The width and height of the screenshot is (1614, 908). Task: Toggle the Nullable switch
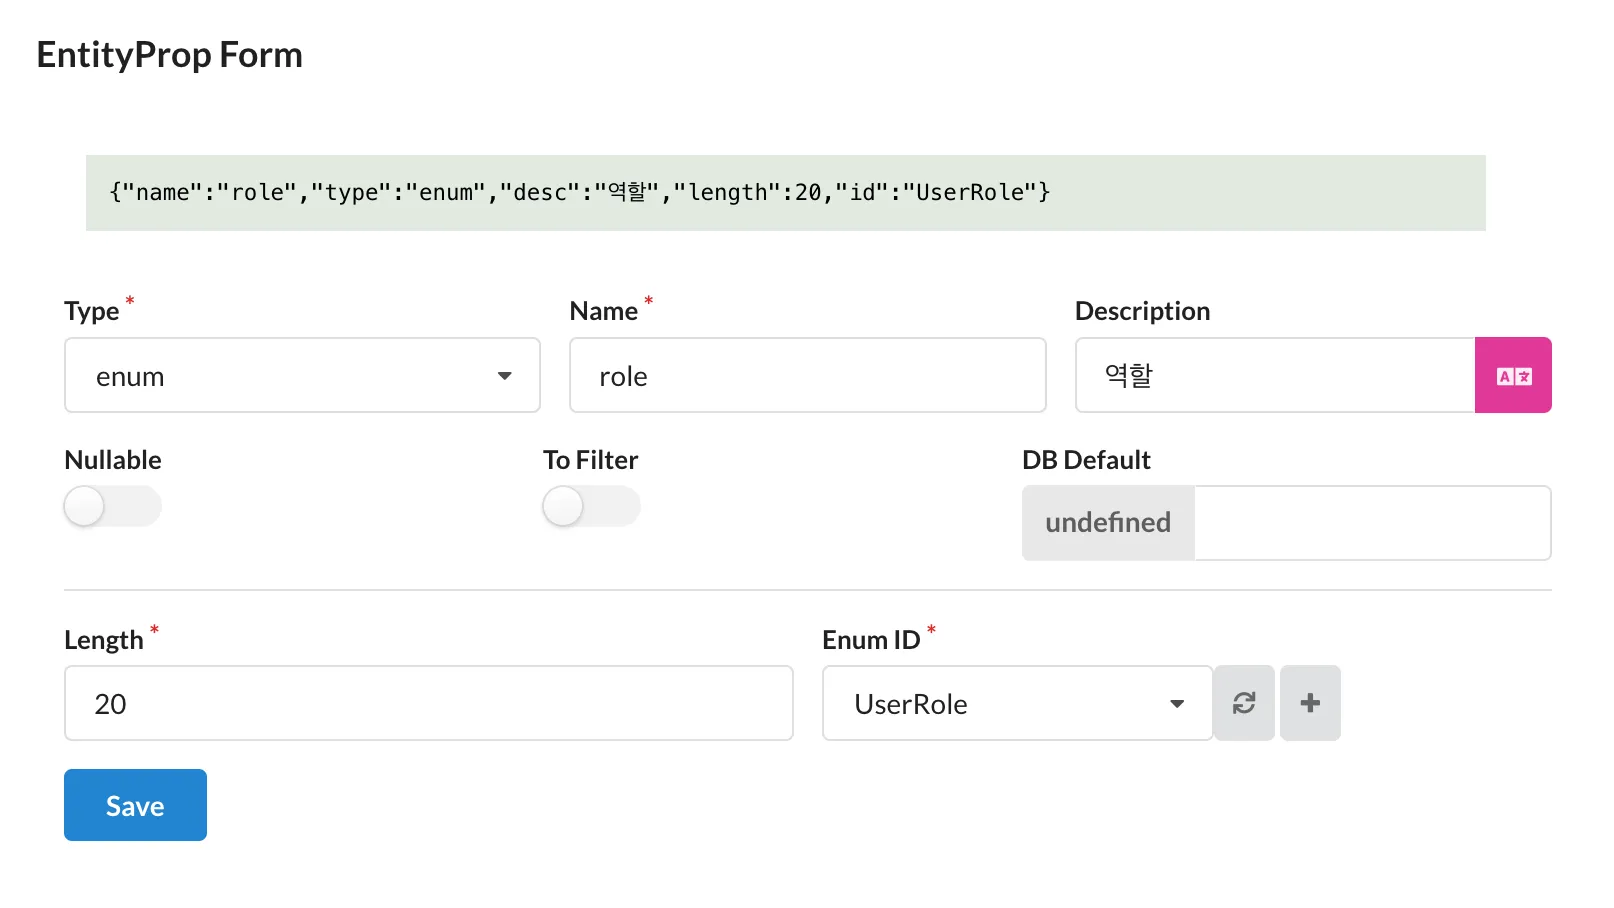coord(112,506)
